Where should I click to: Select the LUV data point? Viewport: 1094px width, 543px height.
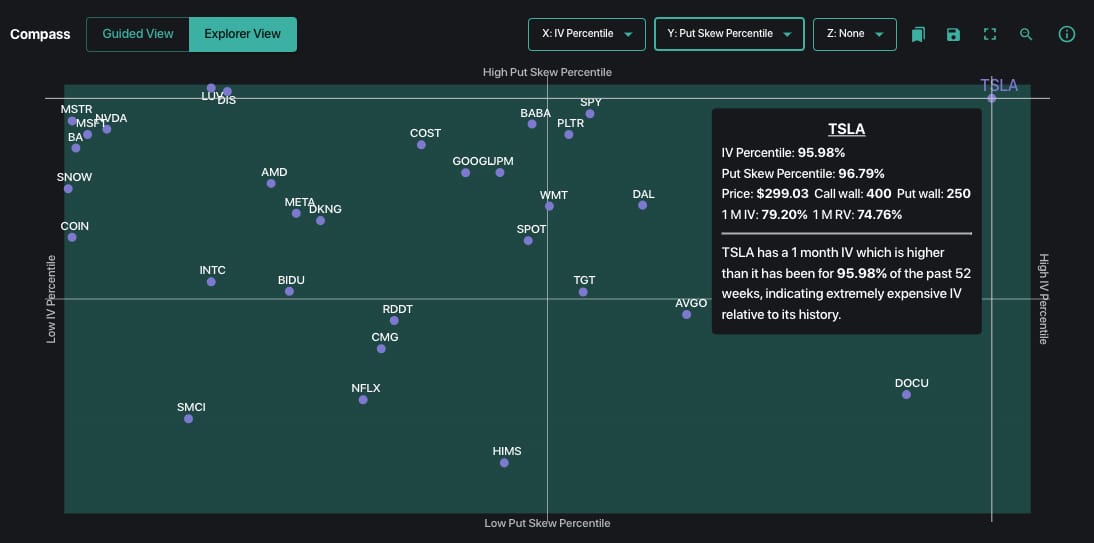coord(211,88)
